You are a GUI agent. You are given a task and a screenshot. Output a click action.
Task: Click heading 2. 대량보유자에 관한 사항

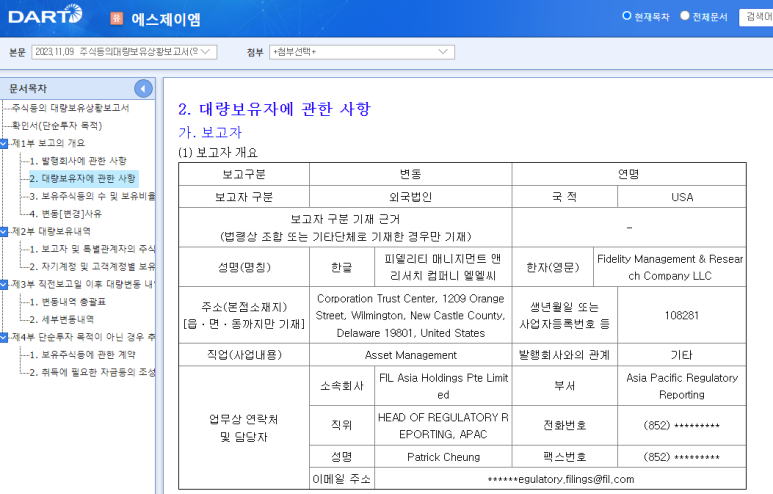[274, 108]
